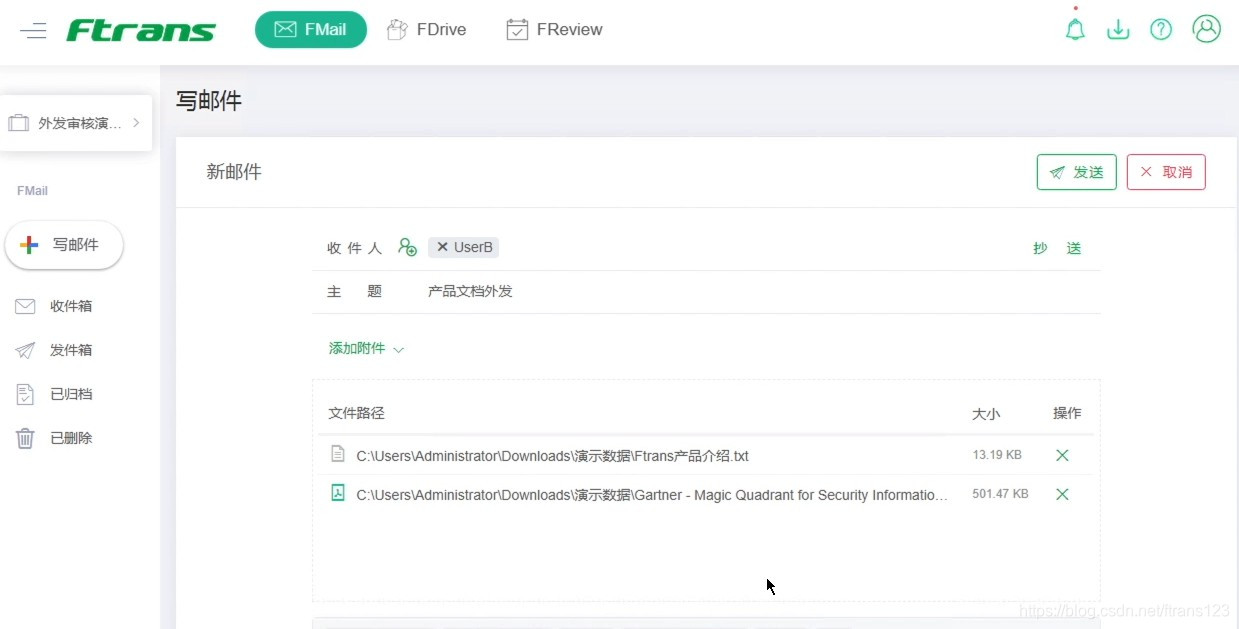Open the 发件箱 sent folder
Image resolution: width=1239 pixels, height=629 pixels.
pos(54,350)
